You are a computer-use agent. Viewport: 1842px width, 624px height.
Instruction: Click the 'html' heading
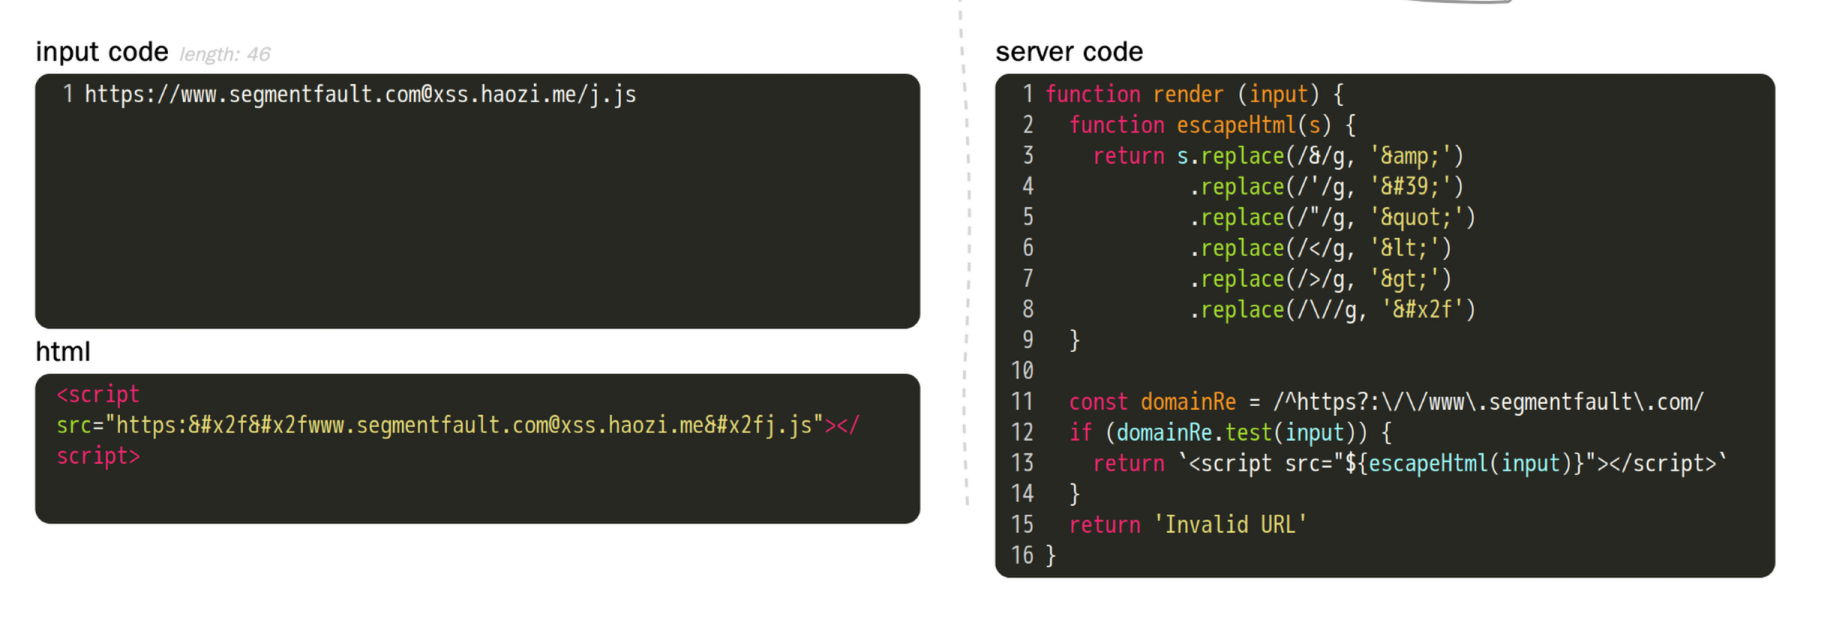[x=63, y=352]
